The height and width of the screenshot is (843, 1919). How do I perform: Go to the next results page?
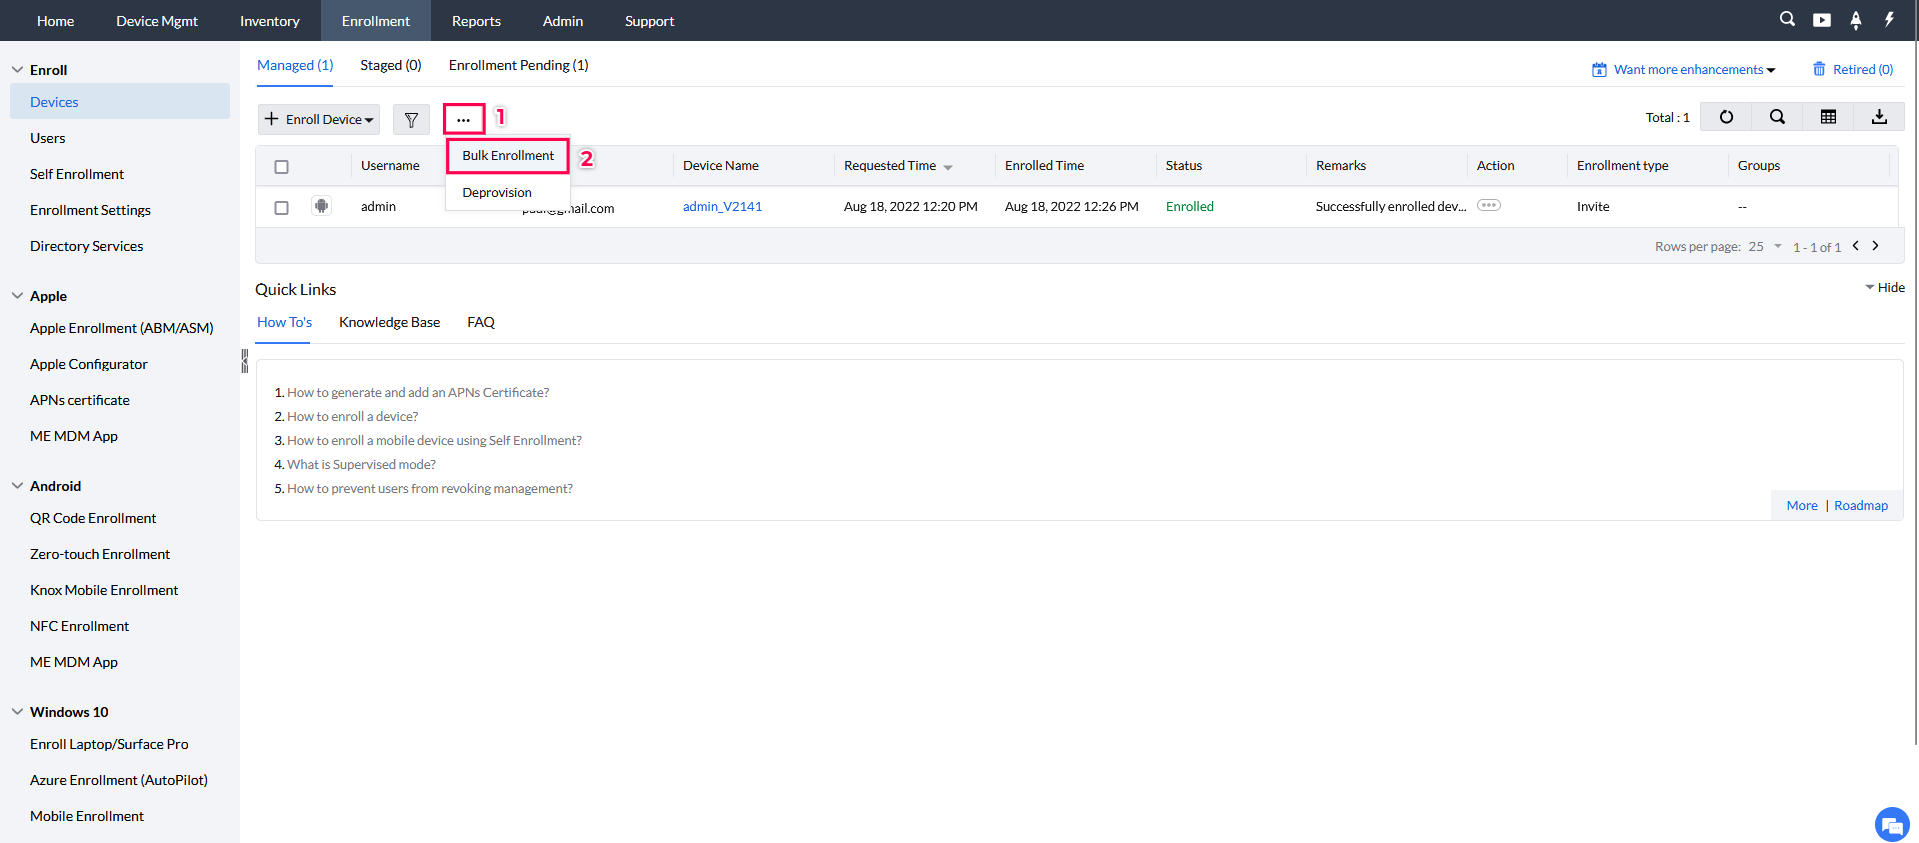coord(1876,246)
